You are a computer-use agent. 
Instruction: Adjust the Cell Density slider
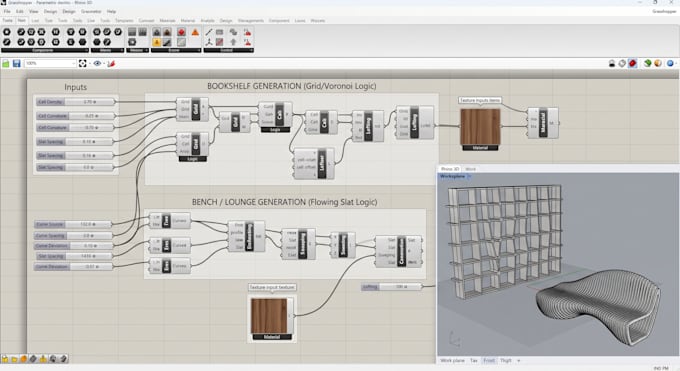coord(75,102)
